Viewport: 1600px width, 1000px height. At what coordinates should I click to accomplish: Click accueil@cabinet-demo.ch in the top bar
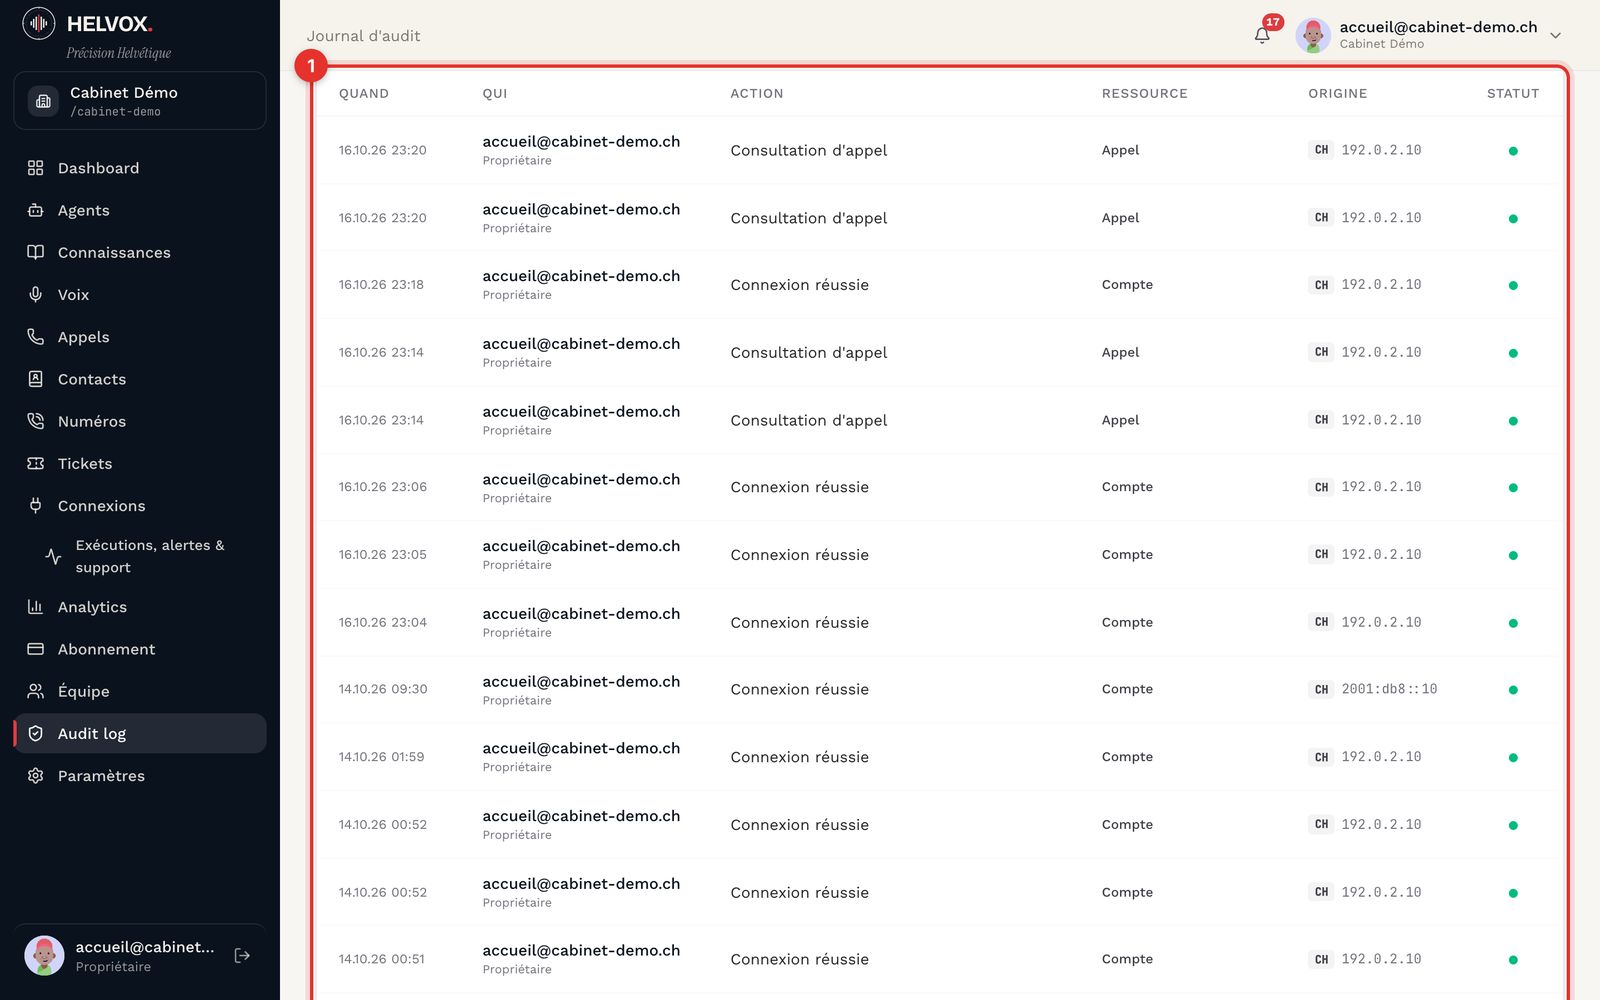pyautogui.click(x=1438, y=27)
